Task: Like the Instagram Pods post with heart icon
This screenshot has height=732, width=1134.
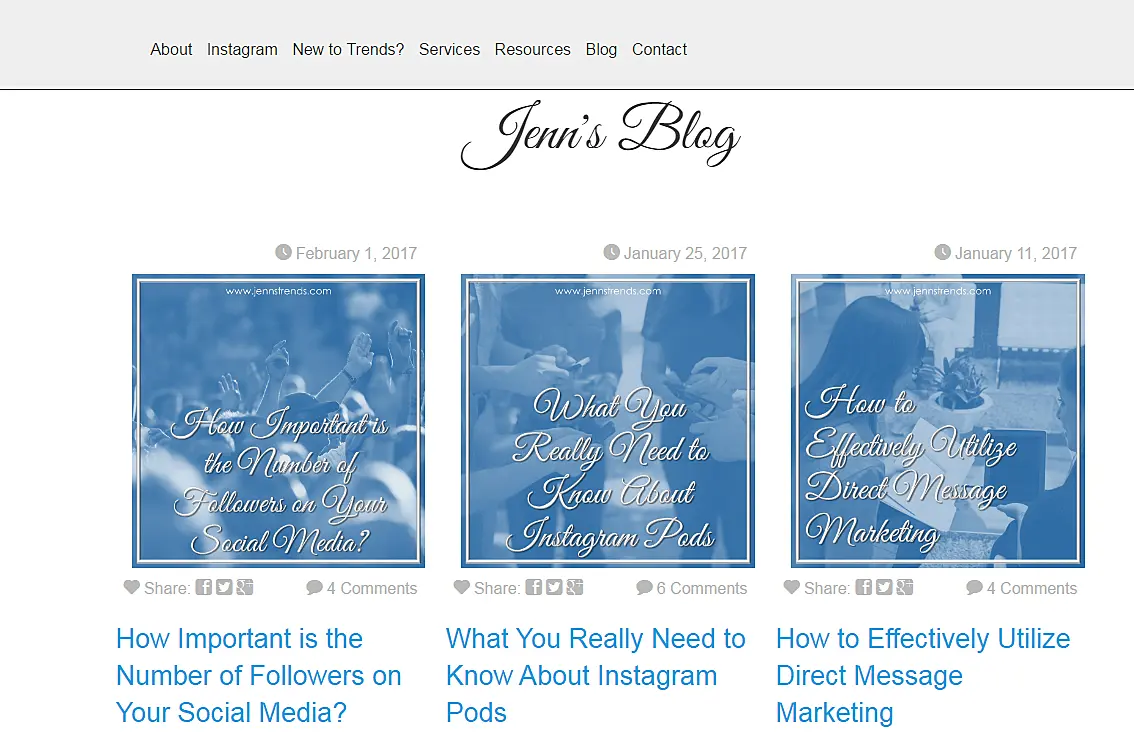Action: click(461, 587)
